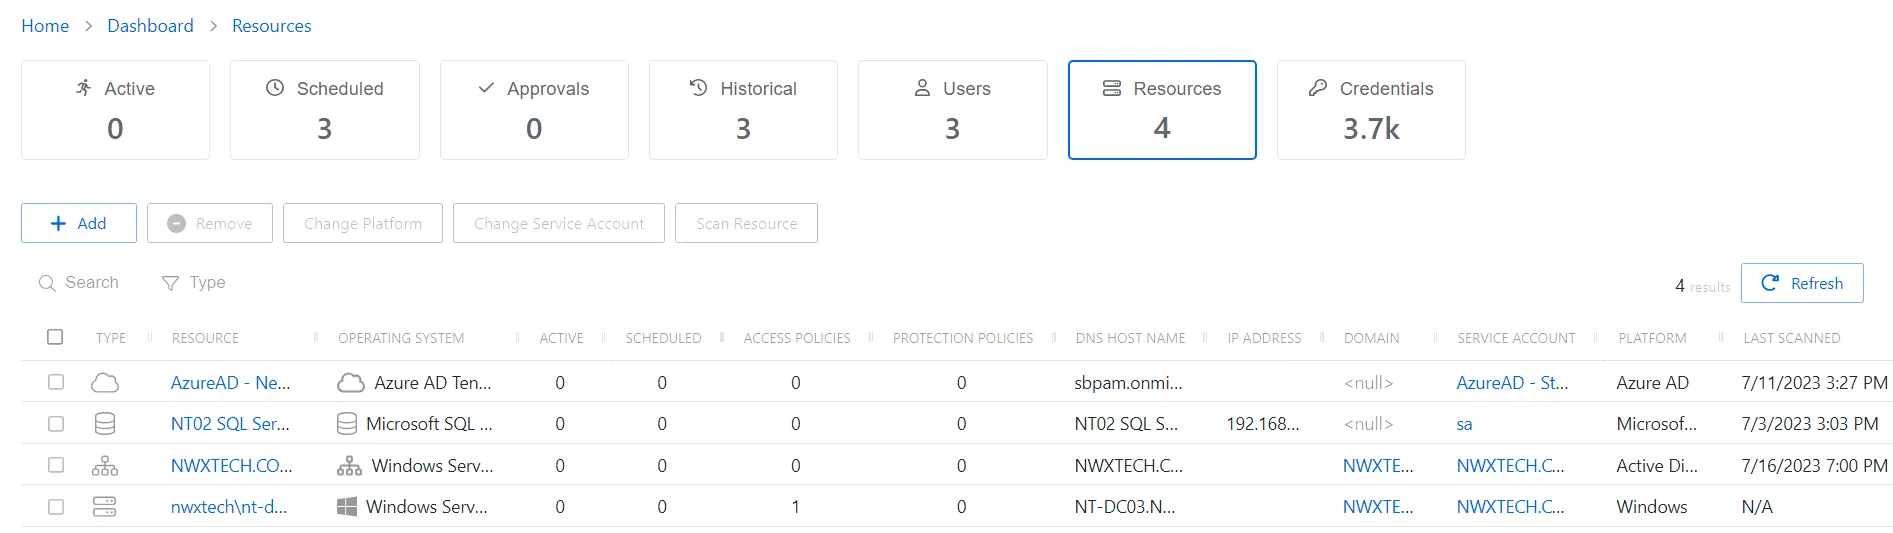Go to Home breadcrumb link

point(45,26)
